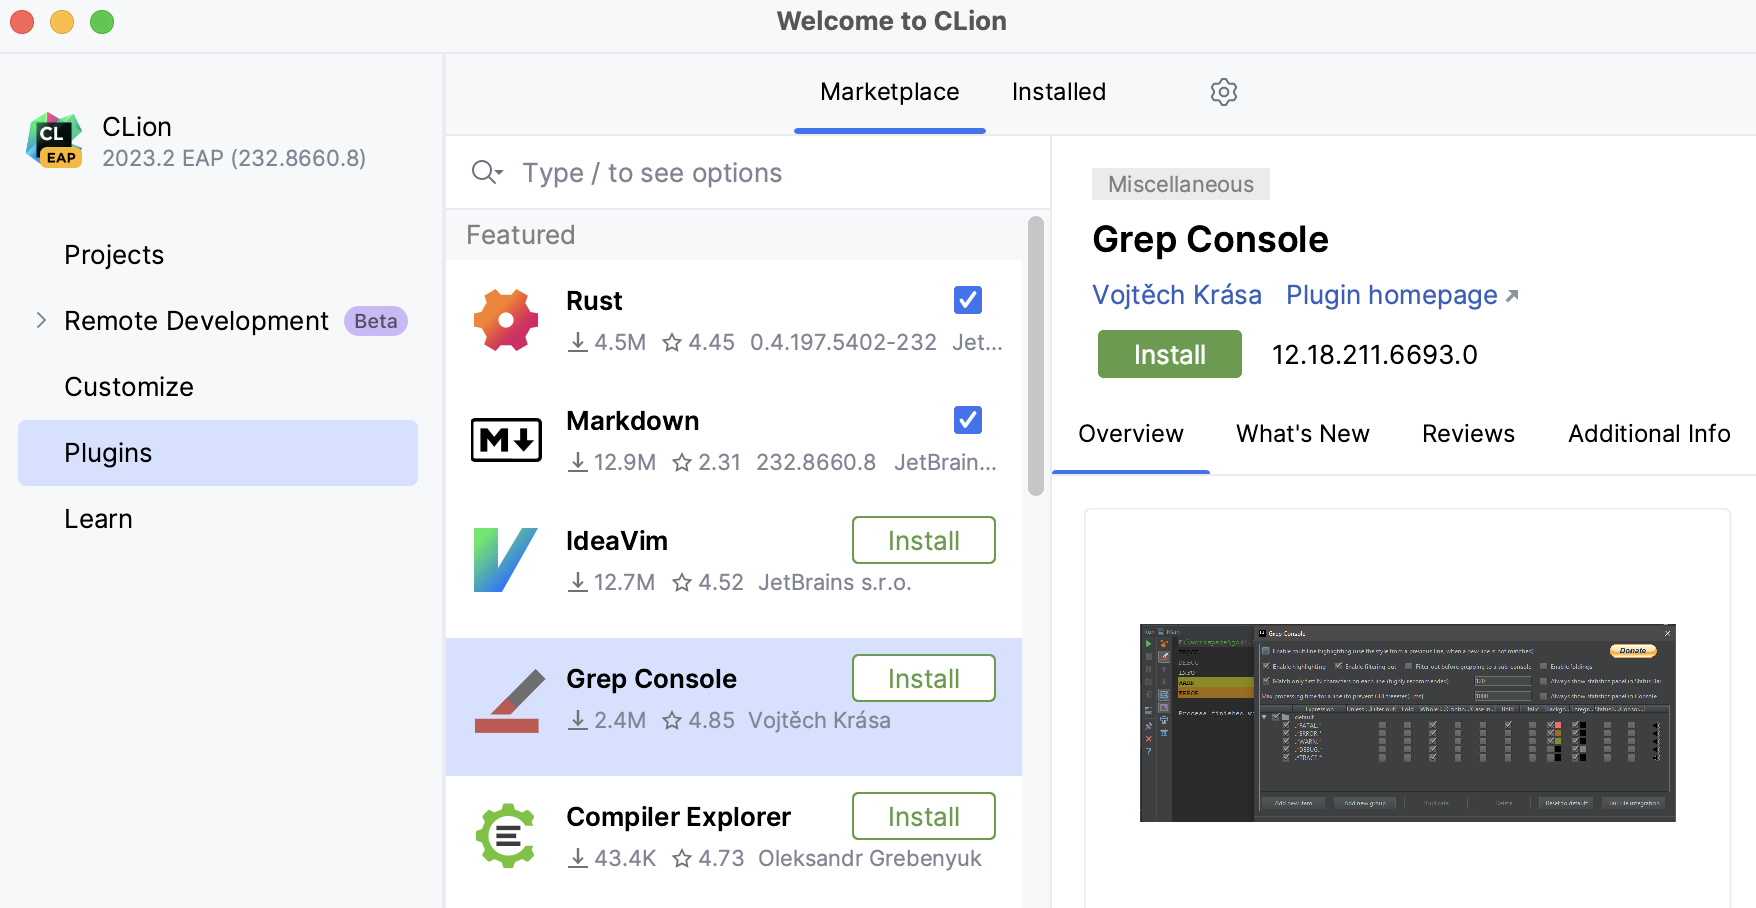Open the What's New tab
This screenshot has height=908, width=1756.
click(x=1302, y=434)
